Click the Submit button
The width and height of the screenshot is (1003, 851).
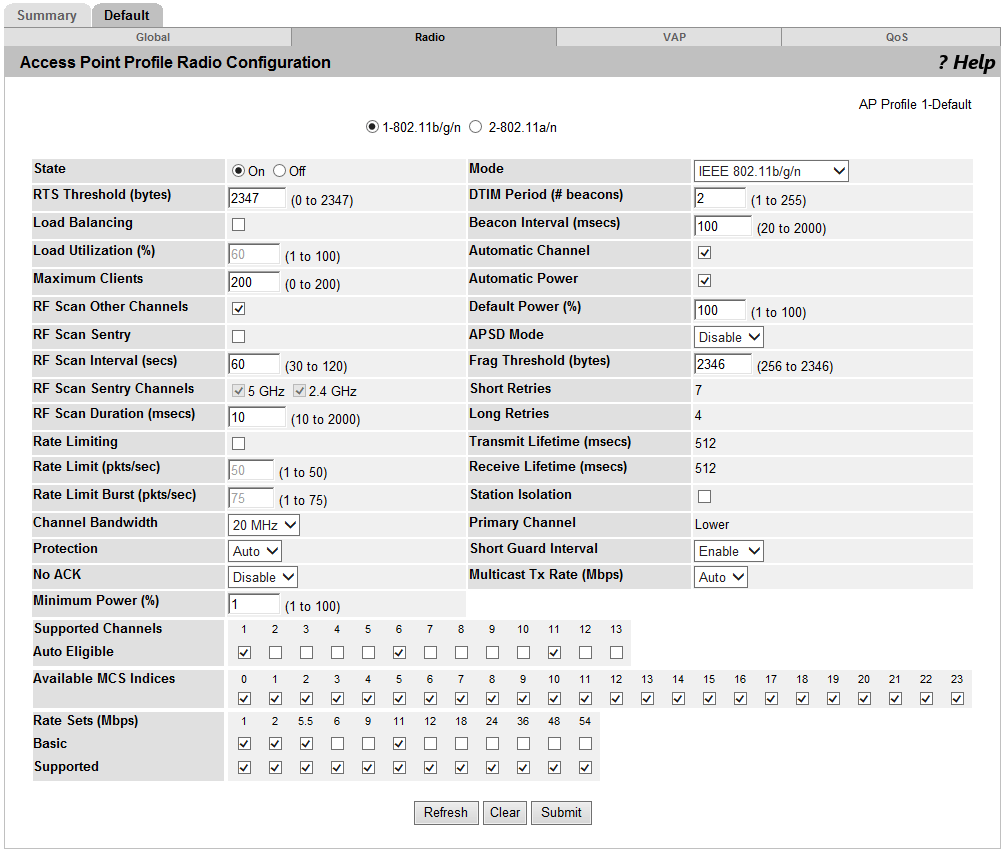point(560,812)
